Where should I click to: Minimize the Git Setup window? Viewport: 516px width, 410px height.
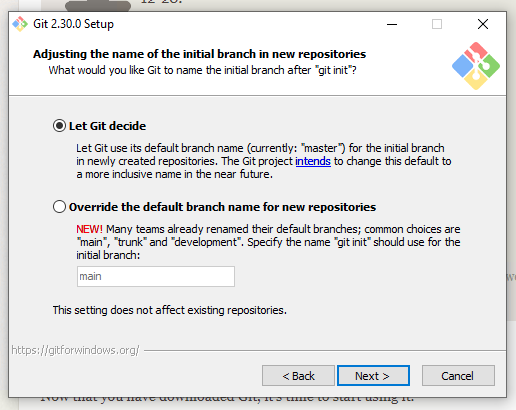click(x=392, y=24)
